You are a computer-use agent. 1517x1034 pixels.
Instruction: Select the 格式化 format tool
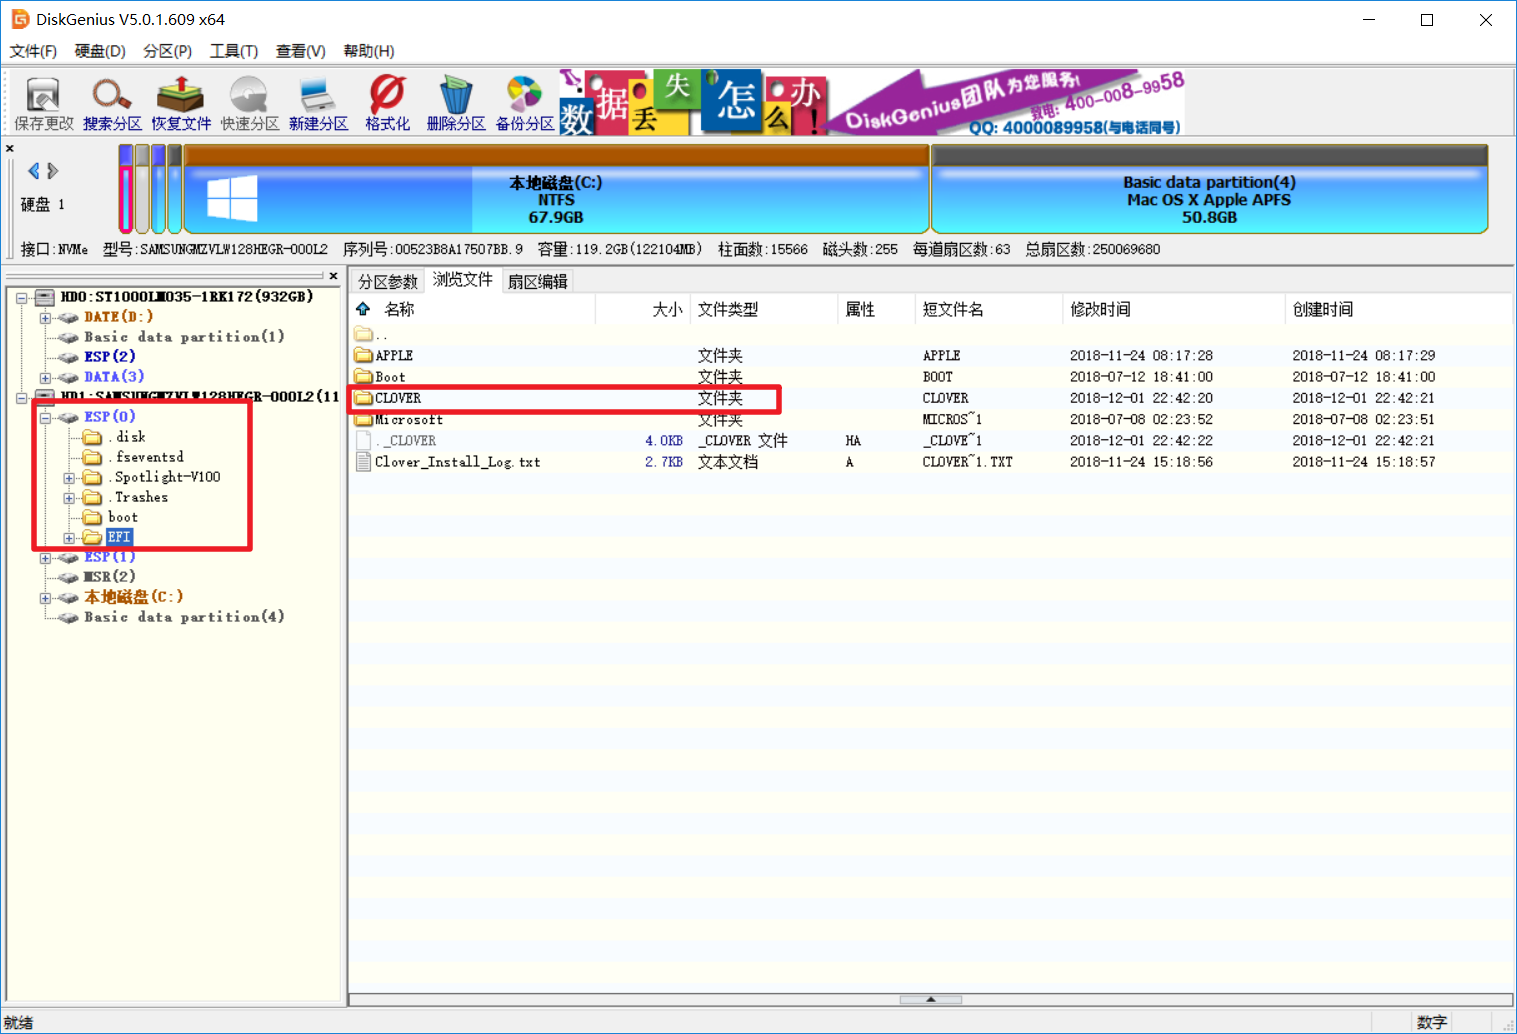(387, 104)
